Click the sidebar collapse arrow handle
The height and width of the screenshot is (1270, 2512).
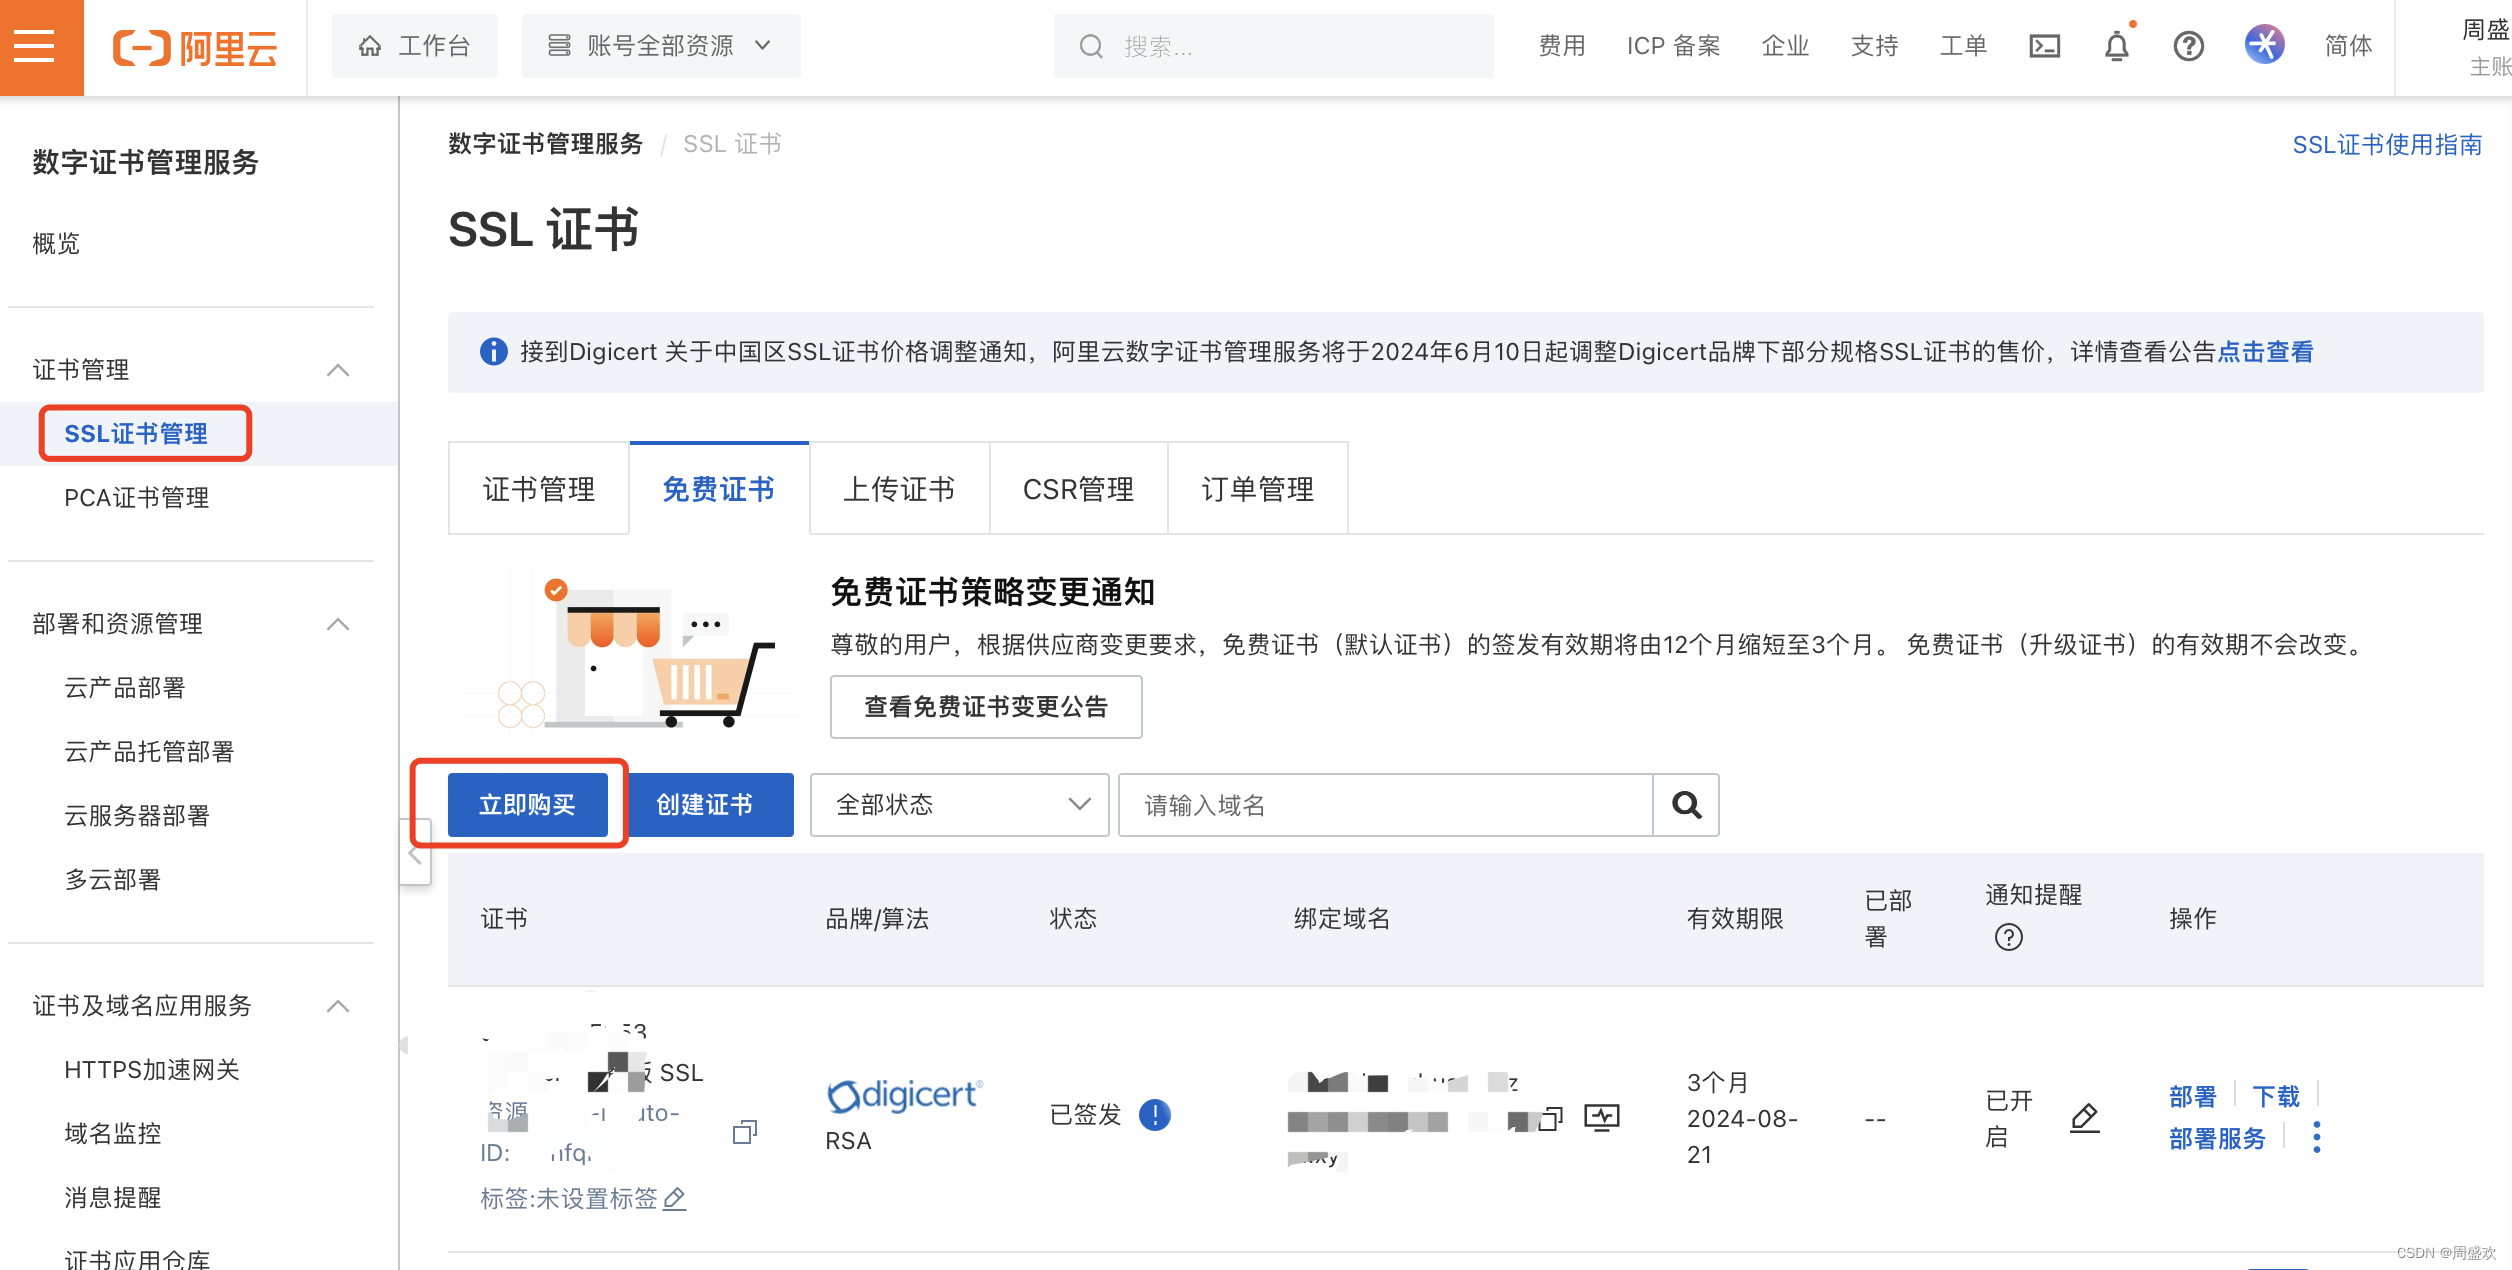(415, 854)
